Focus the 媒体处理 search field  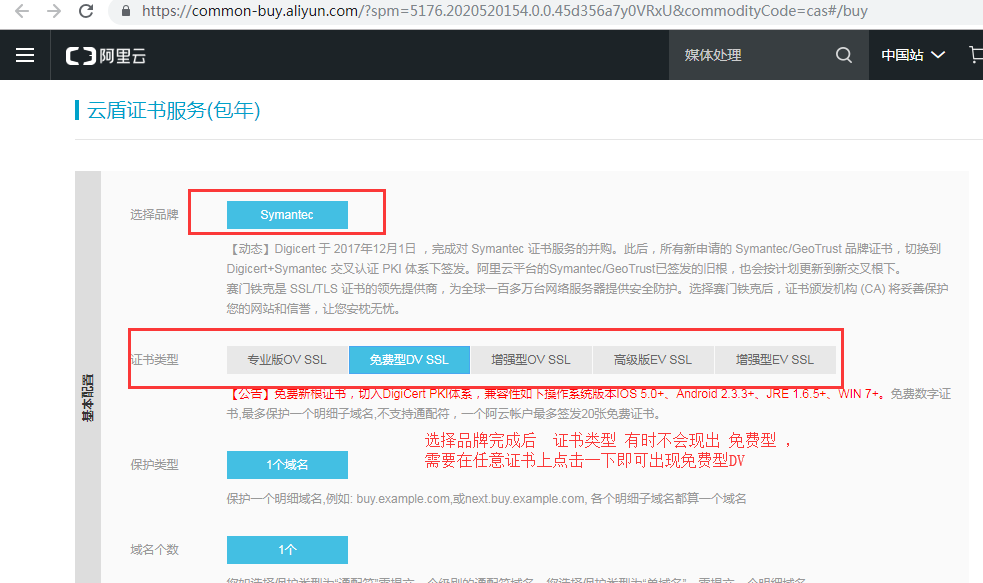coord(748,55)
